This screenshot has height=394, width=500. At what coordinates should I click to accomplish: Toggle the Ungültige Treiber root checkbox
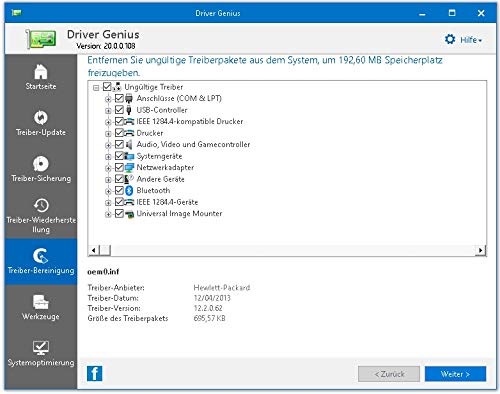pyautogui.click(x=107, y=87)
